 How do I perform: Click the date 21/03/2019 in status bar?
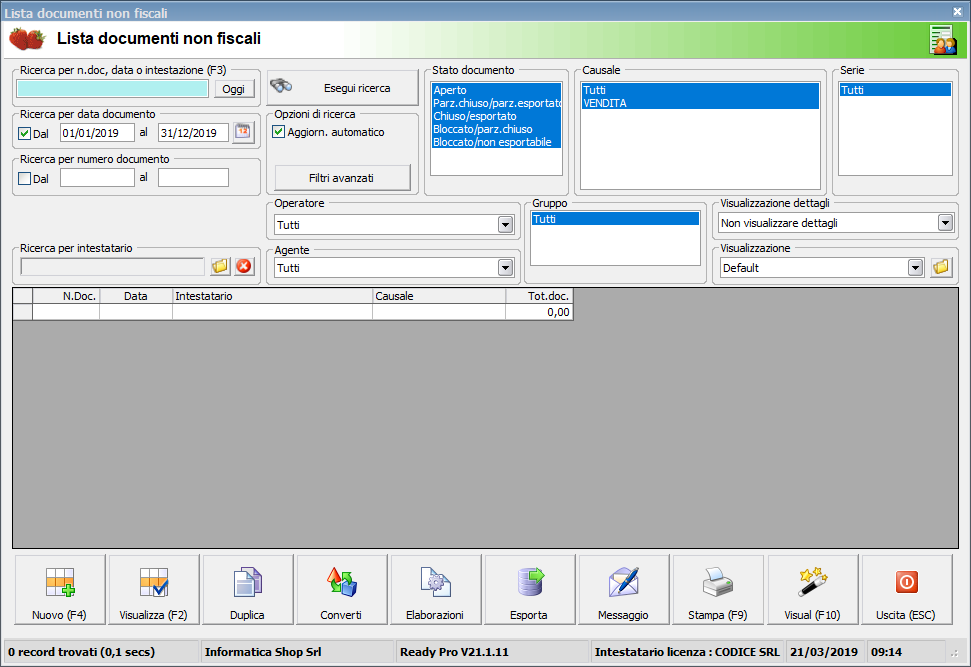[824, 652]
